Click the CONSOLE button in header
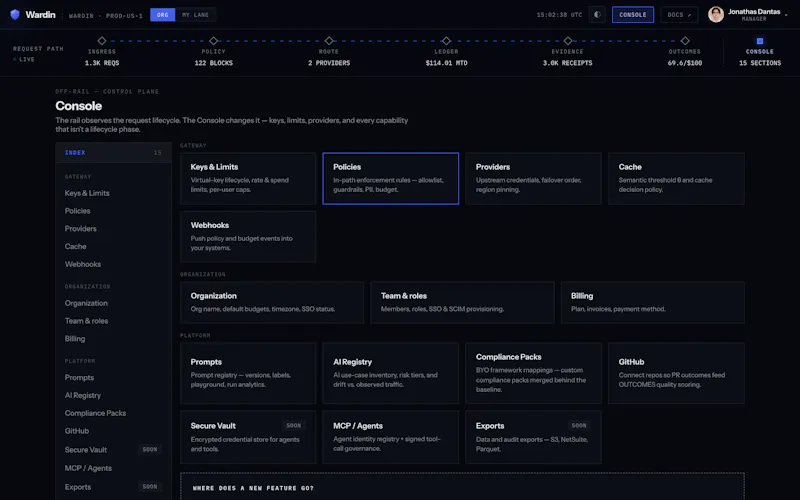The height and width of the screenshot is (500, 800). coord(633,15)
